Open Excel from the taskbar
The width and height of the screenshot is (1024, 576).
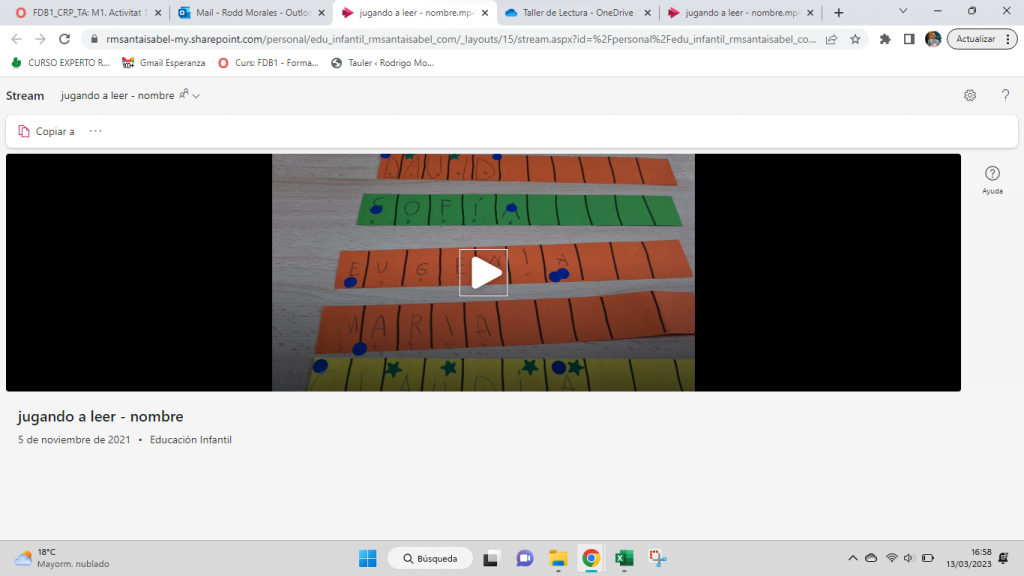[x=624, y=558]
